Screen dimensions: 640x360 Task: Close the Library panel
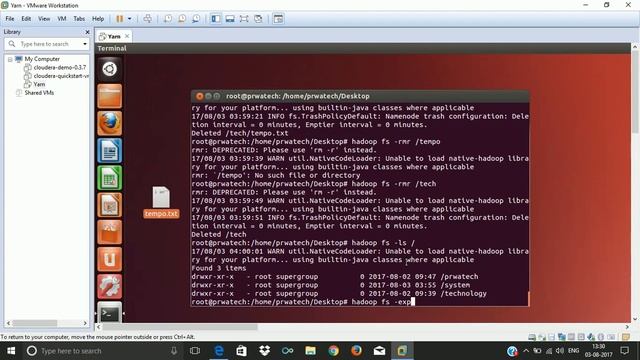(x=87, y=32)
